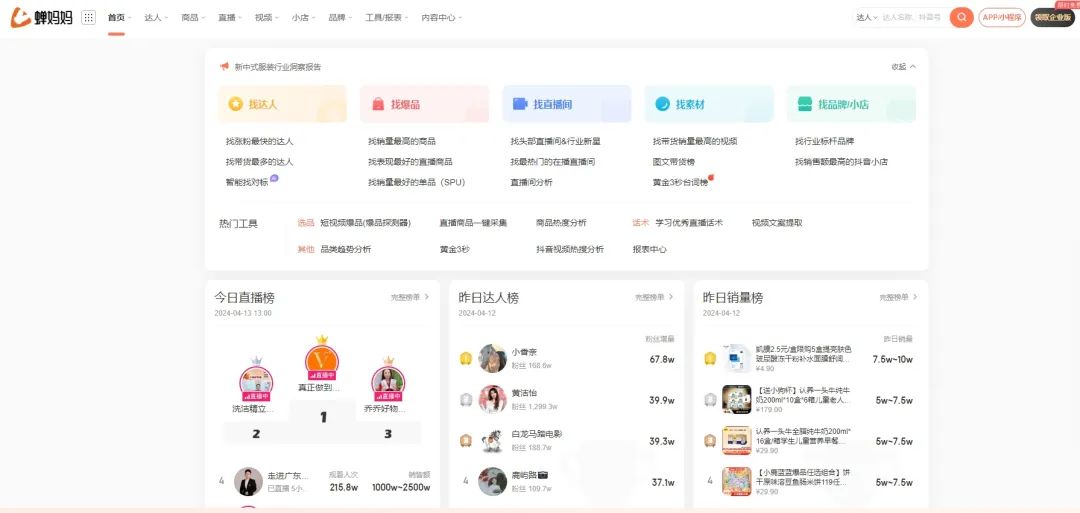Go to the 首页 tab
This screenshot has height=513, width=1080.
click(118, 18)
